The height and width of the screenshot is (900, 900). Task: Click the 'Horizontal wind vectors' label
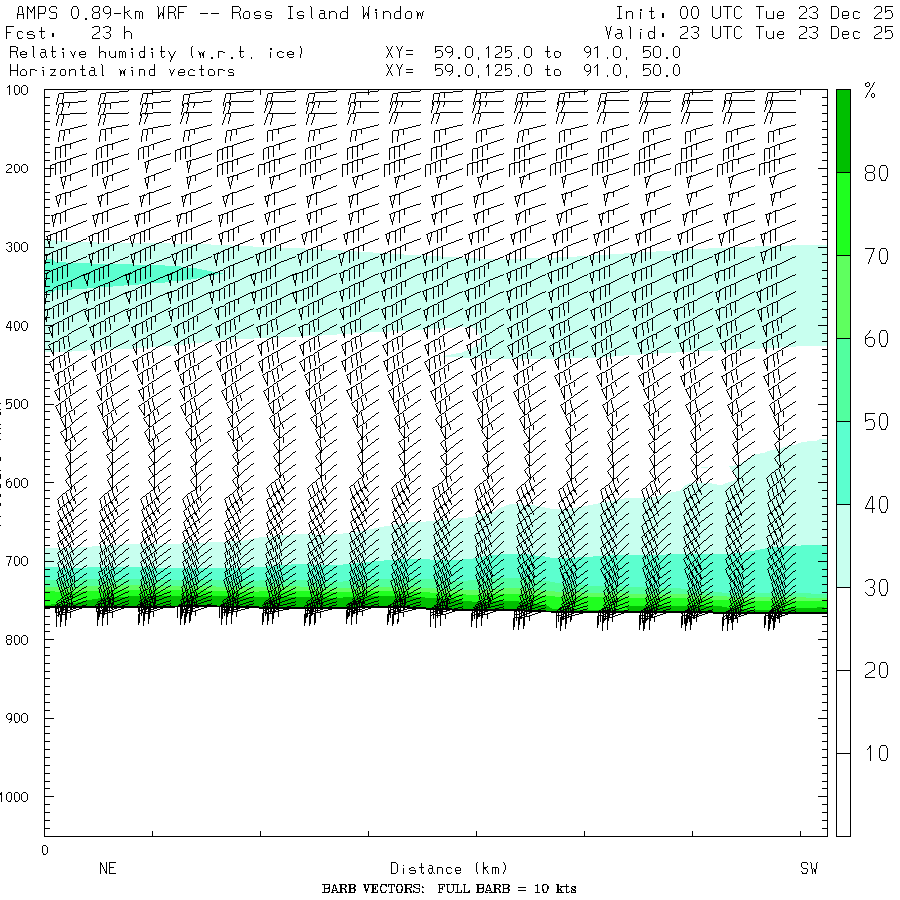122,71
